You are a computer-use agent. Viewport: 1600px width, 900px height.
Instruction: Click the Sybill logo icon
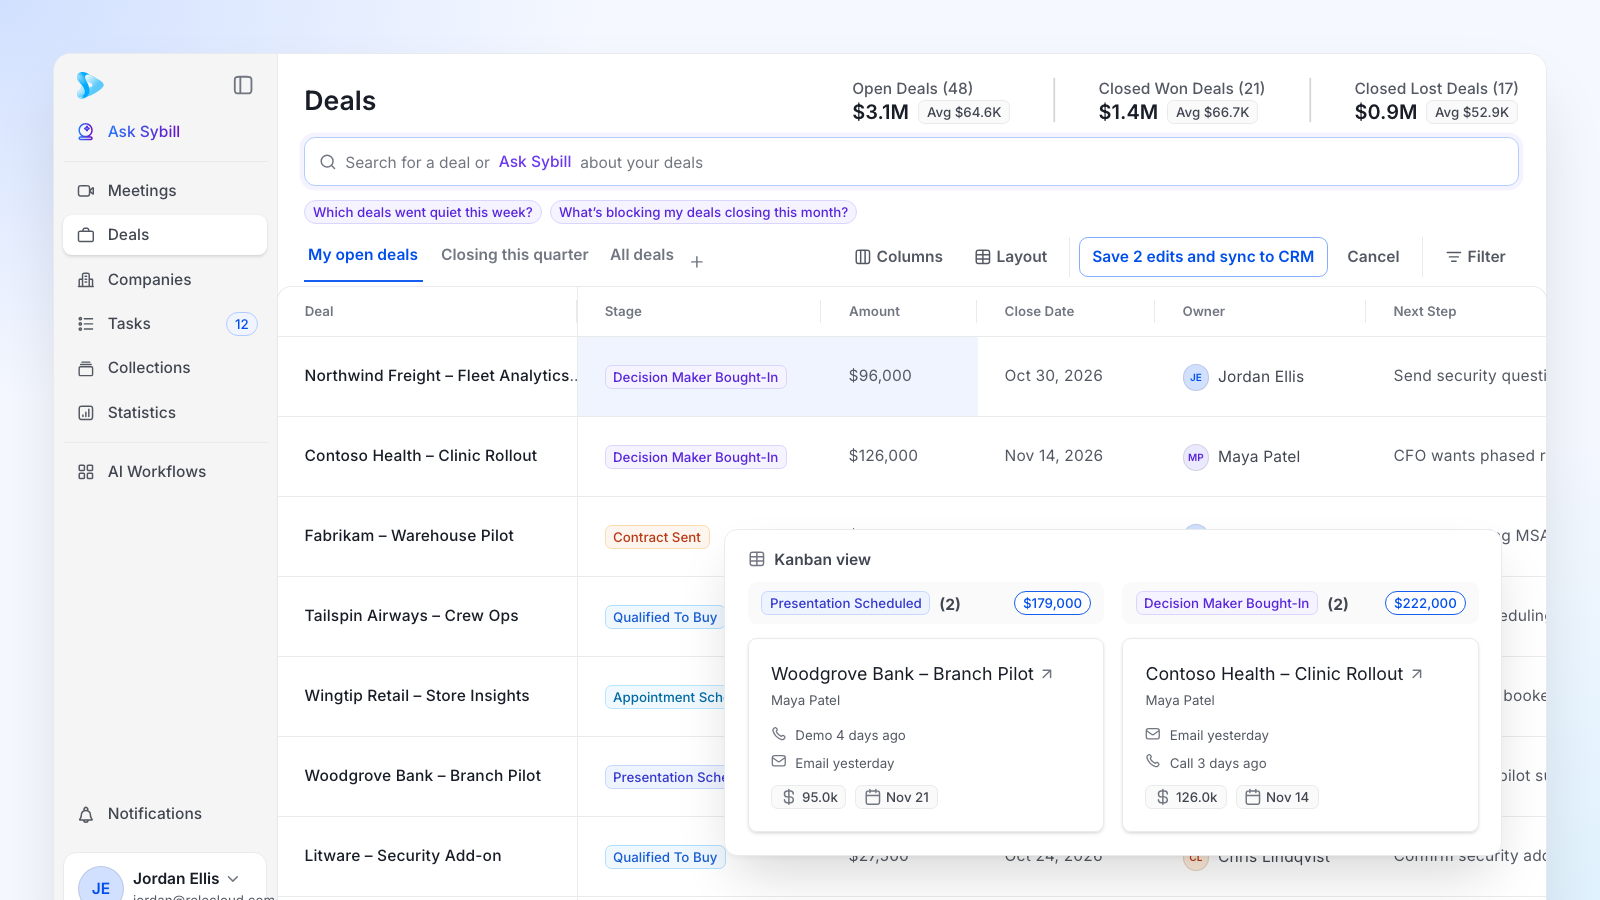tap(90, 85)
